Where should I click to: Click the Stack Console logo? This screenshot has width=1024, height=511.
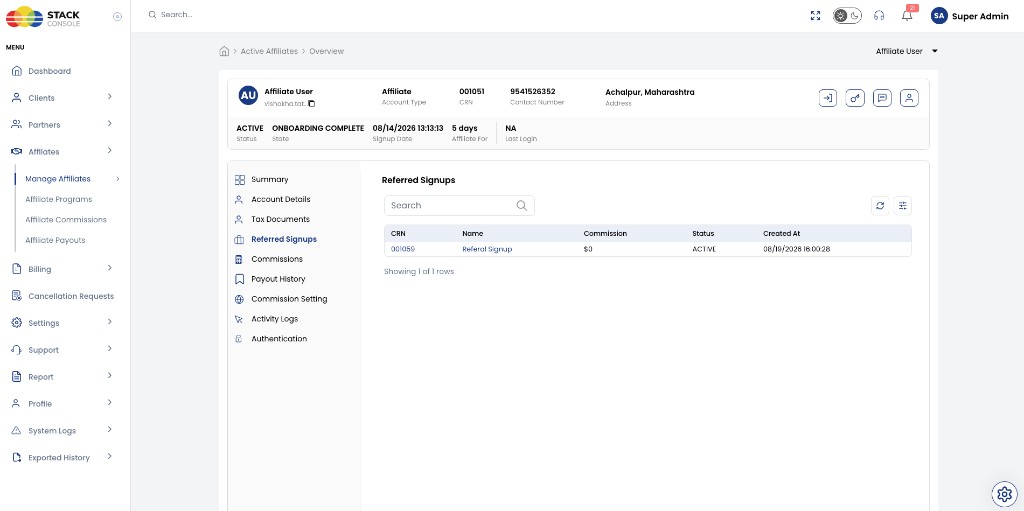43,17
